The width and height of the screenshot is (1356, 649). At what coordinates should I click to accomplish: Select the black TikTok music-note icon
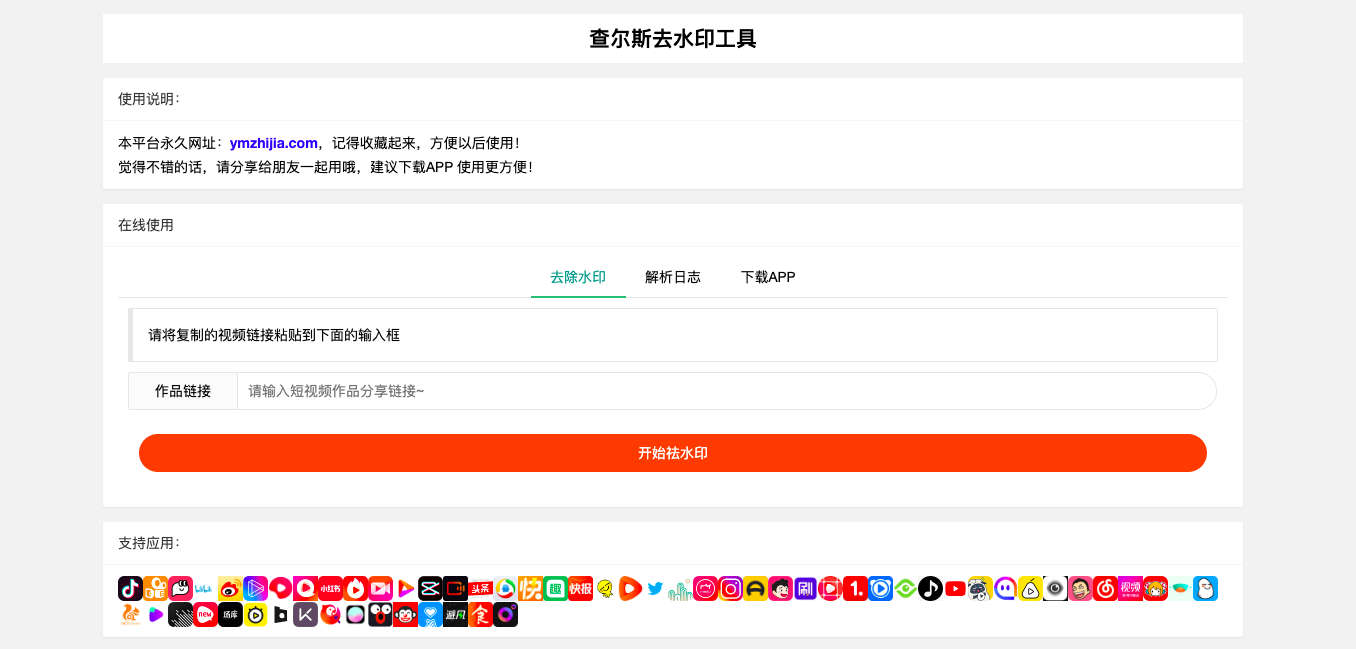tap(930, 589)
